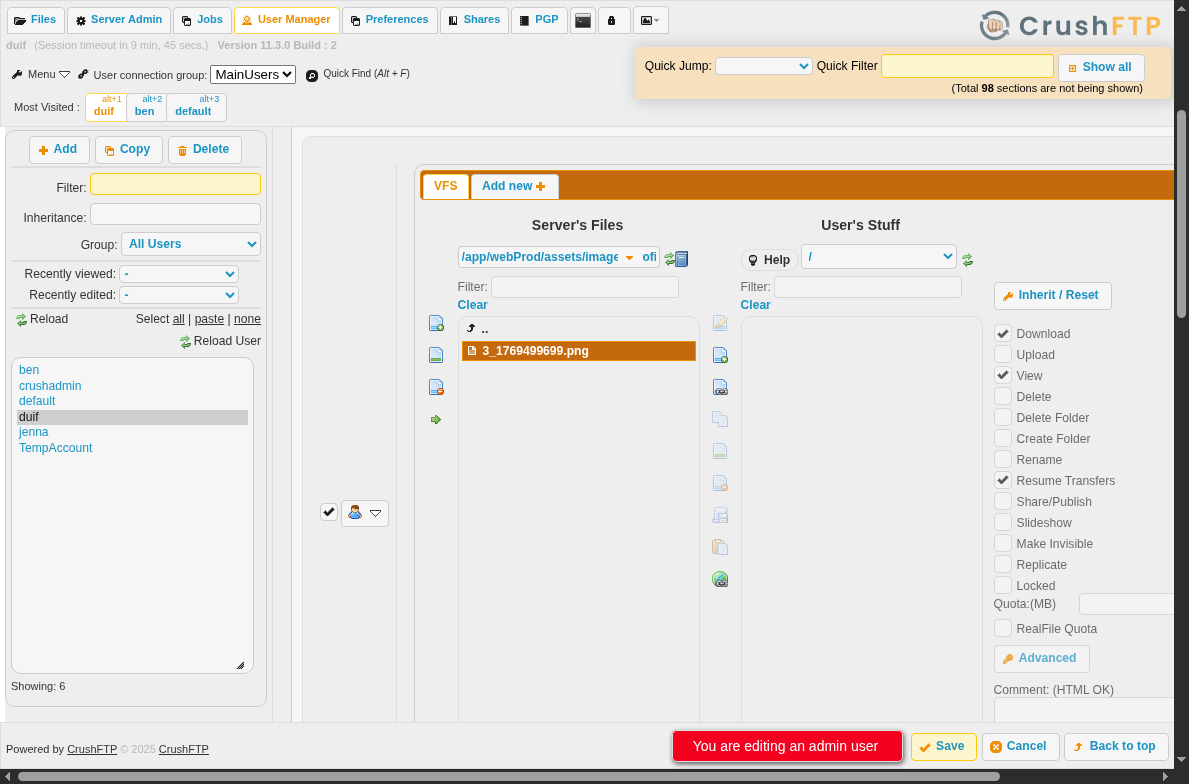Click add-file icon left of Server's Files list

435,323
